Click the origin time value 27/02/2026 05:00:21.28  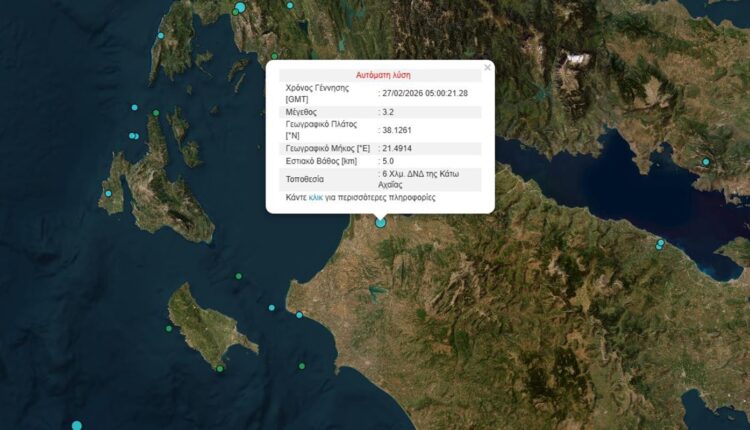click(x=424, y=93)
